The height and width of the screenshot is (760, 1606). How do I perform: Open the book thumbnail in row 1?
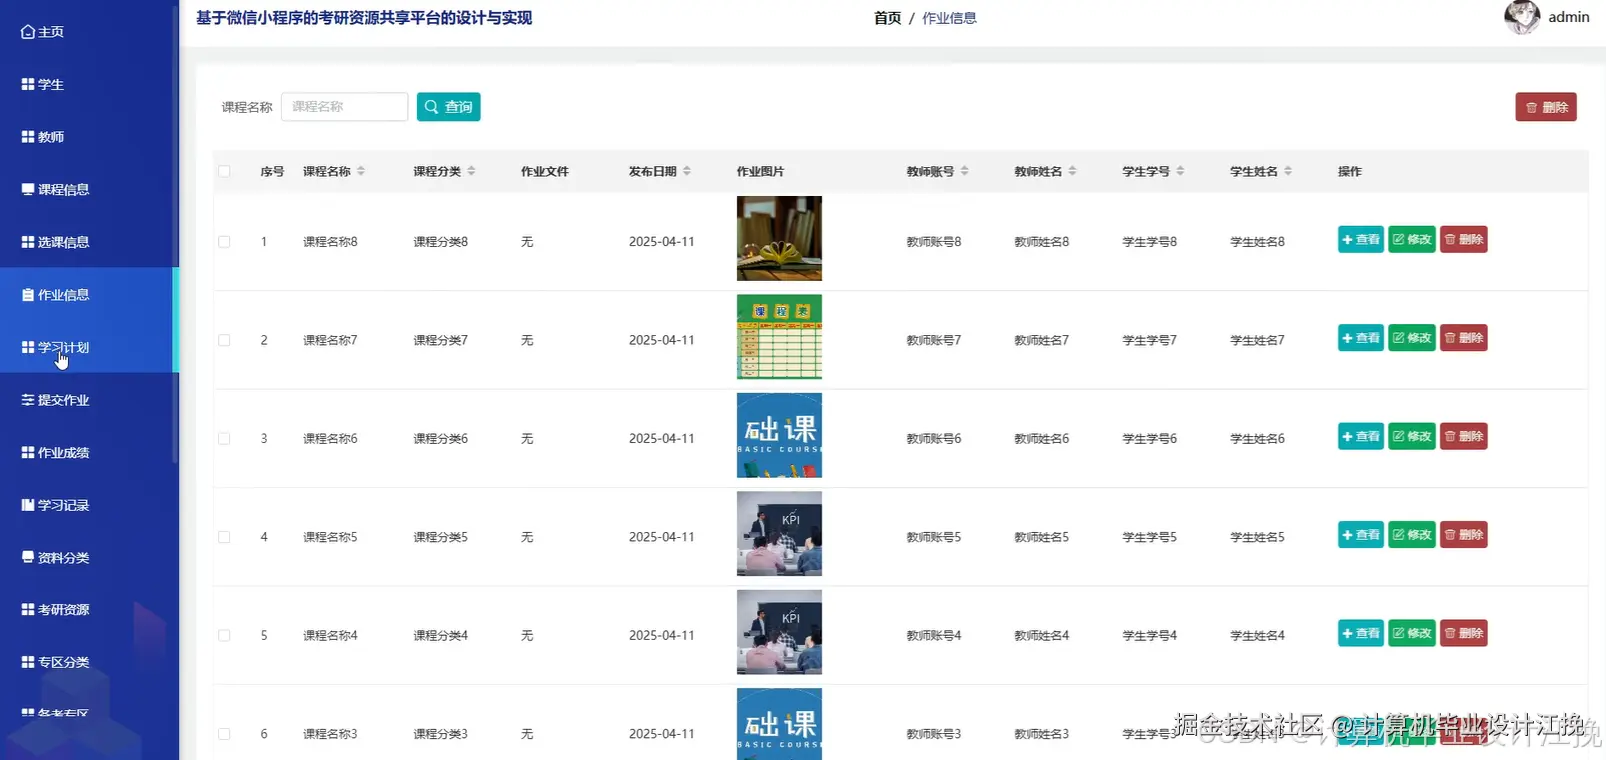(x=779, y=238)
